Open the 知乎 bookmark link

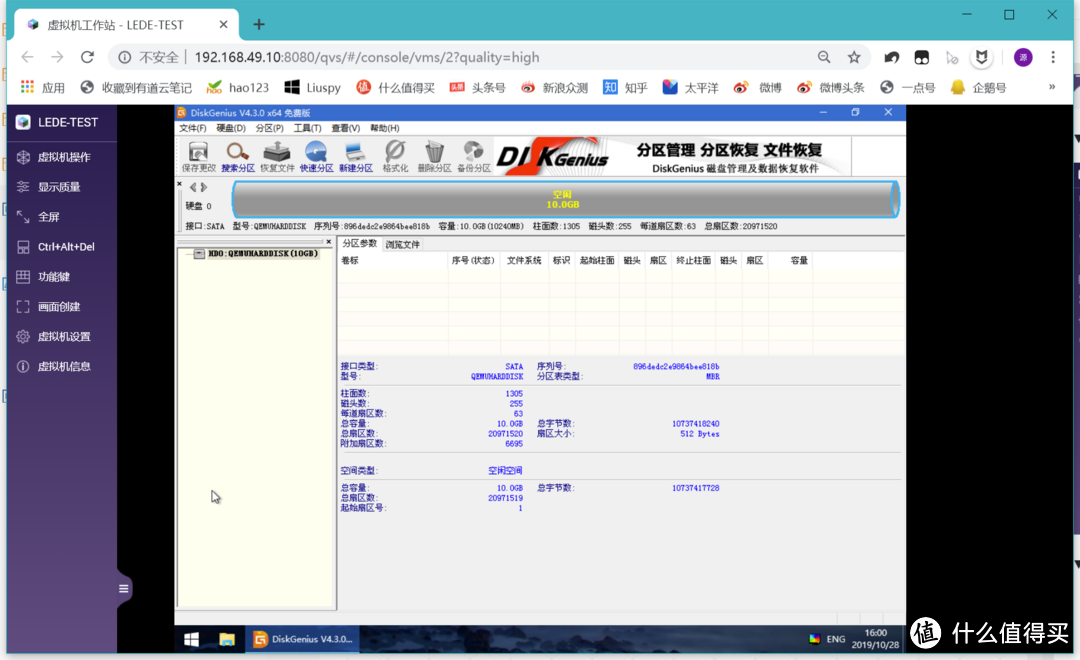(x=625, y=87)
